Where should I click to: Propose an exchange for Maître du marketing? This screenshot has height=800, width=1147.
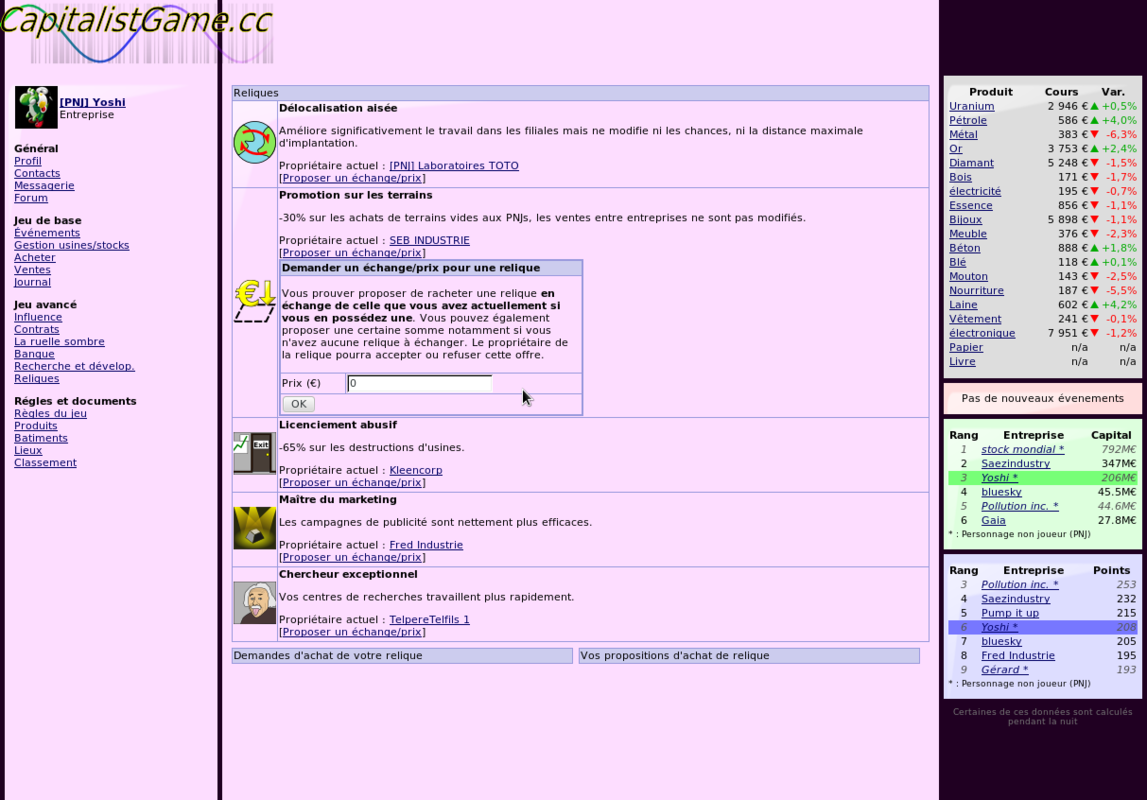coord(352,557)
